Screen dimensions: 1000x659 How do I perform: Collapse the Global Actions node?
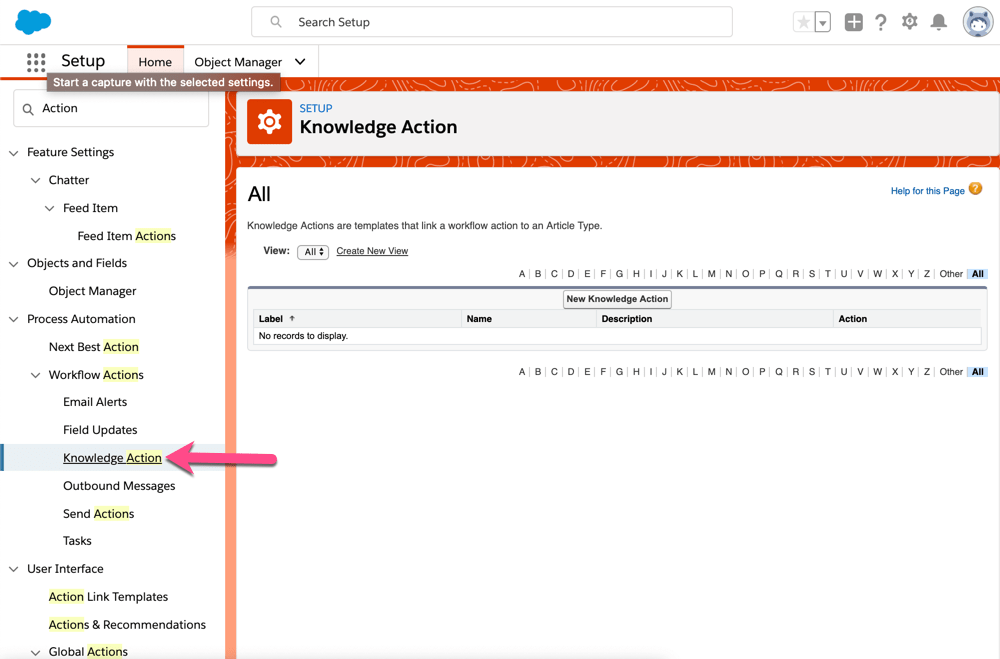coord(35,652)
